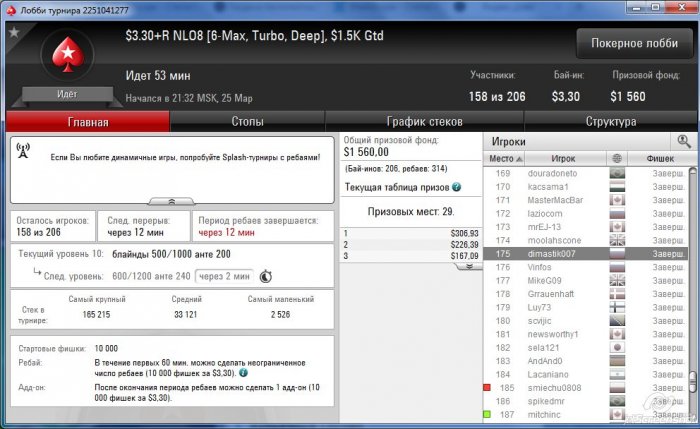Select player mrEJ-13 in the list
The image size is (700, 429).
tap(586, 227)
